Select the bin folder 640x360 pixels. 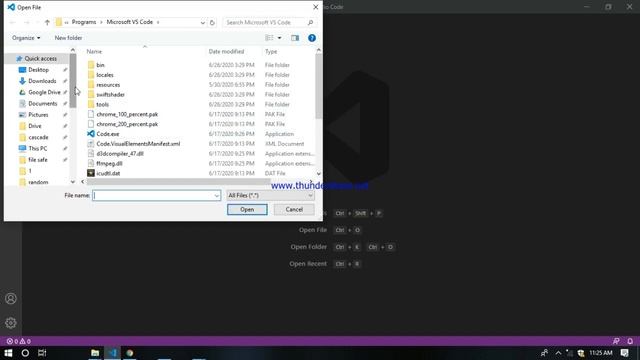pos(100,65)
